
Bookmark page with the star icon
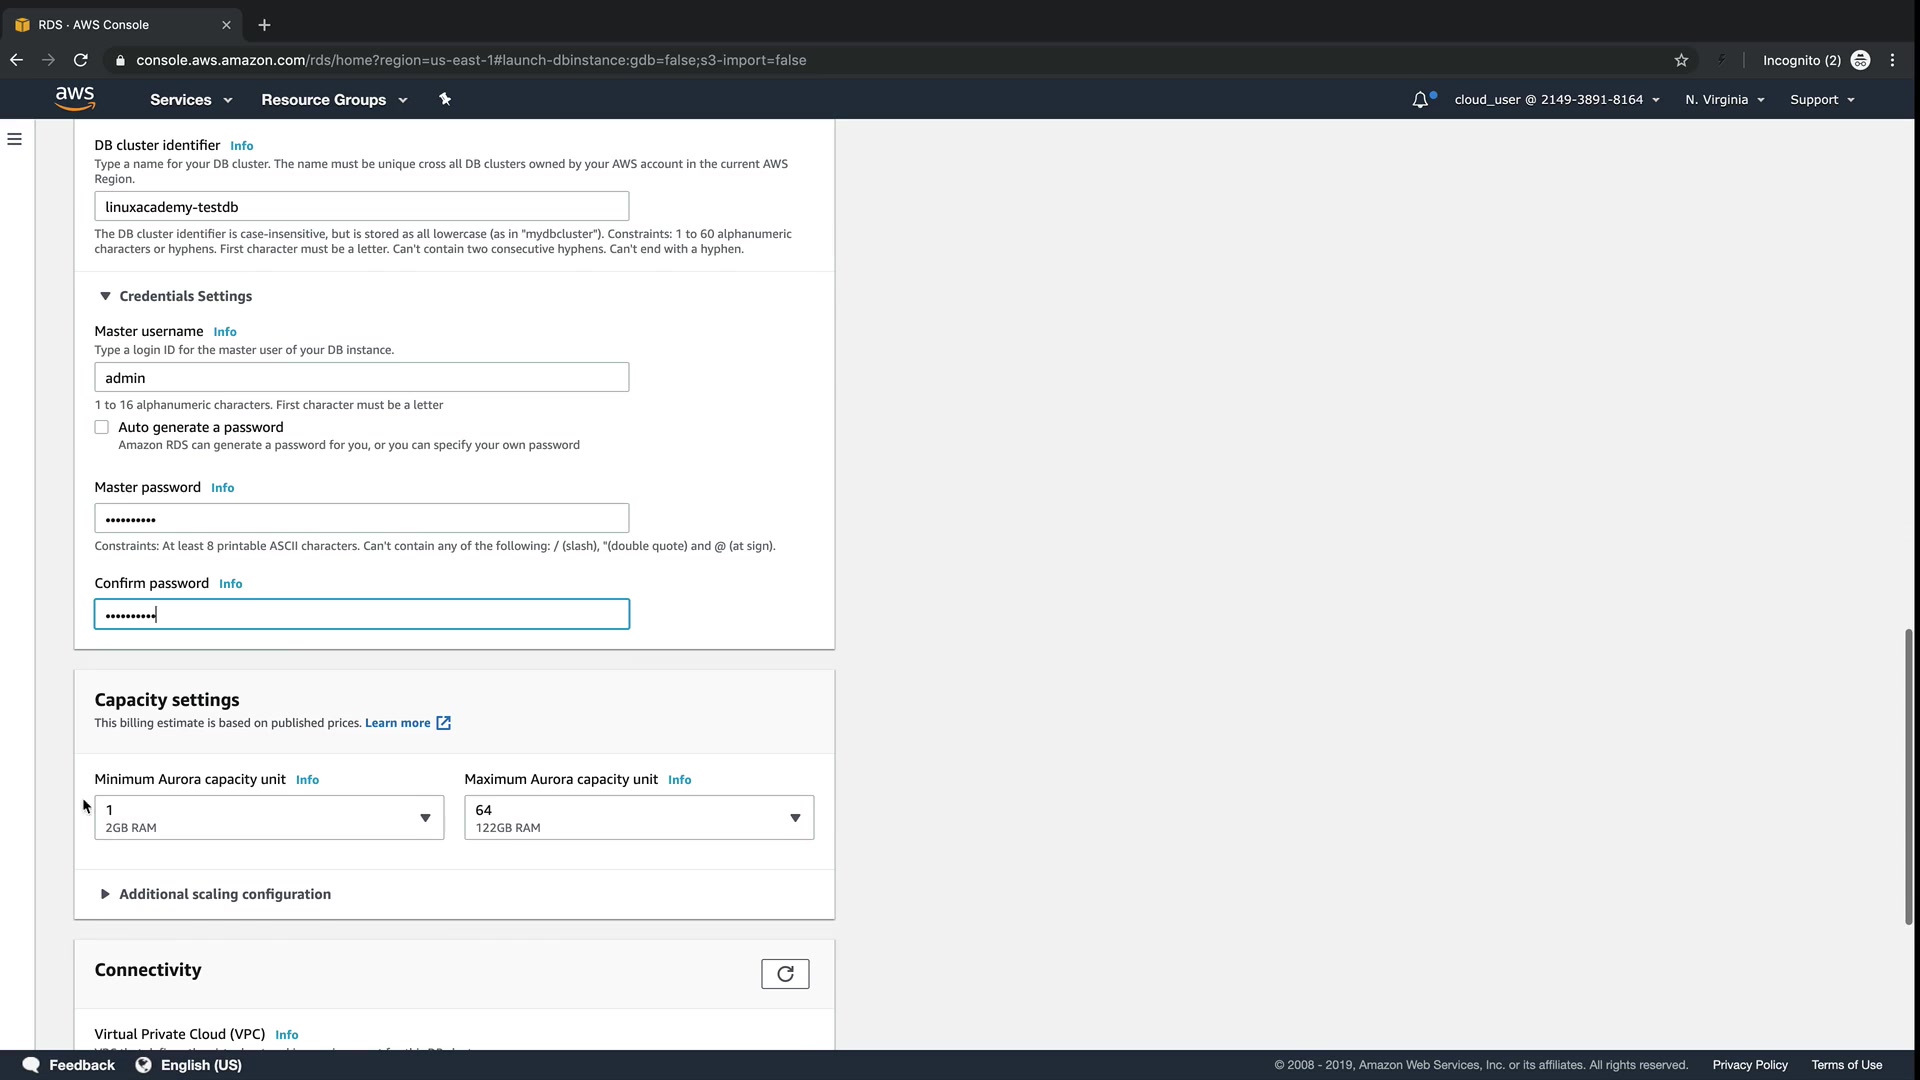[1681, 60]
